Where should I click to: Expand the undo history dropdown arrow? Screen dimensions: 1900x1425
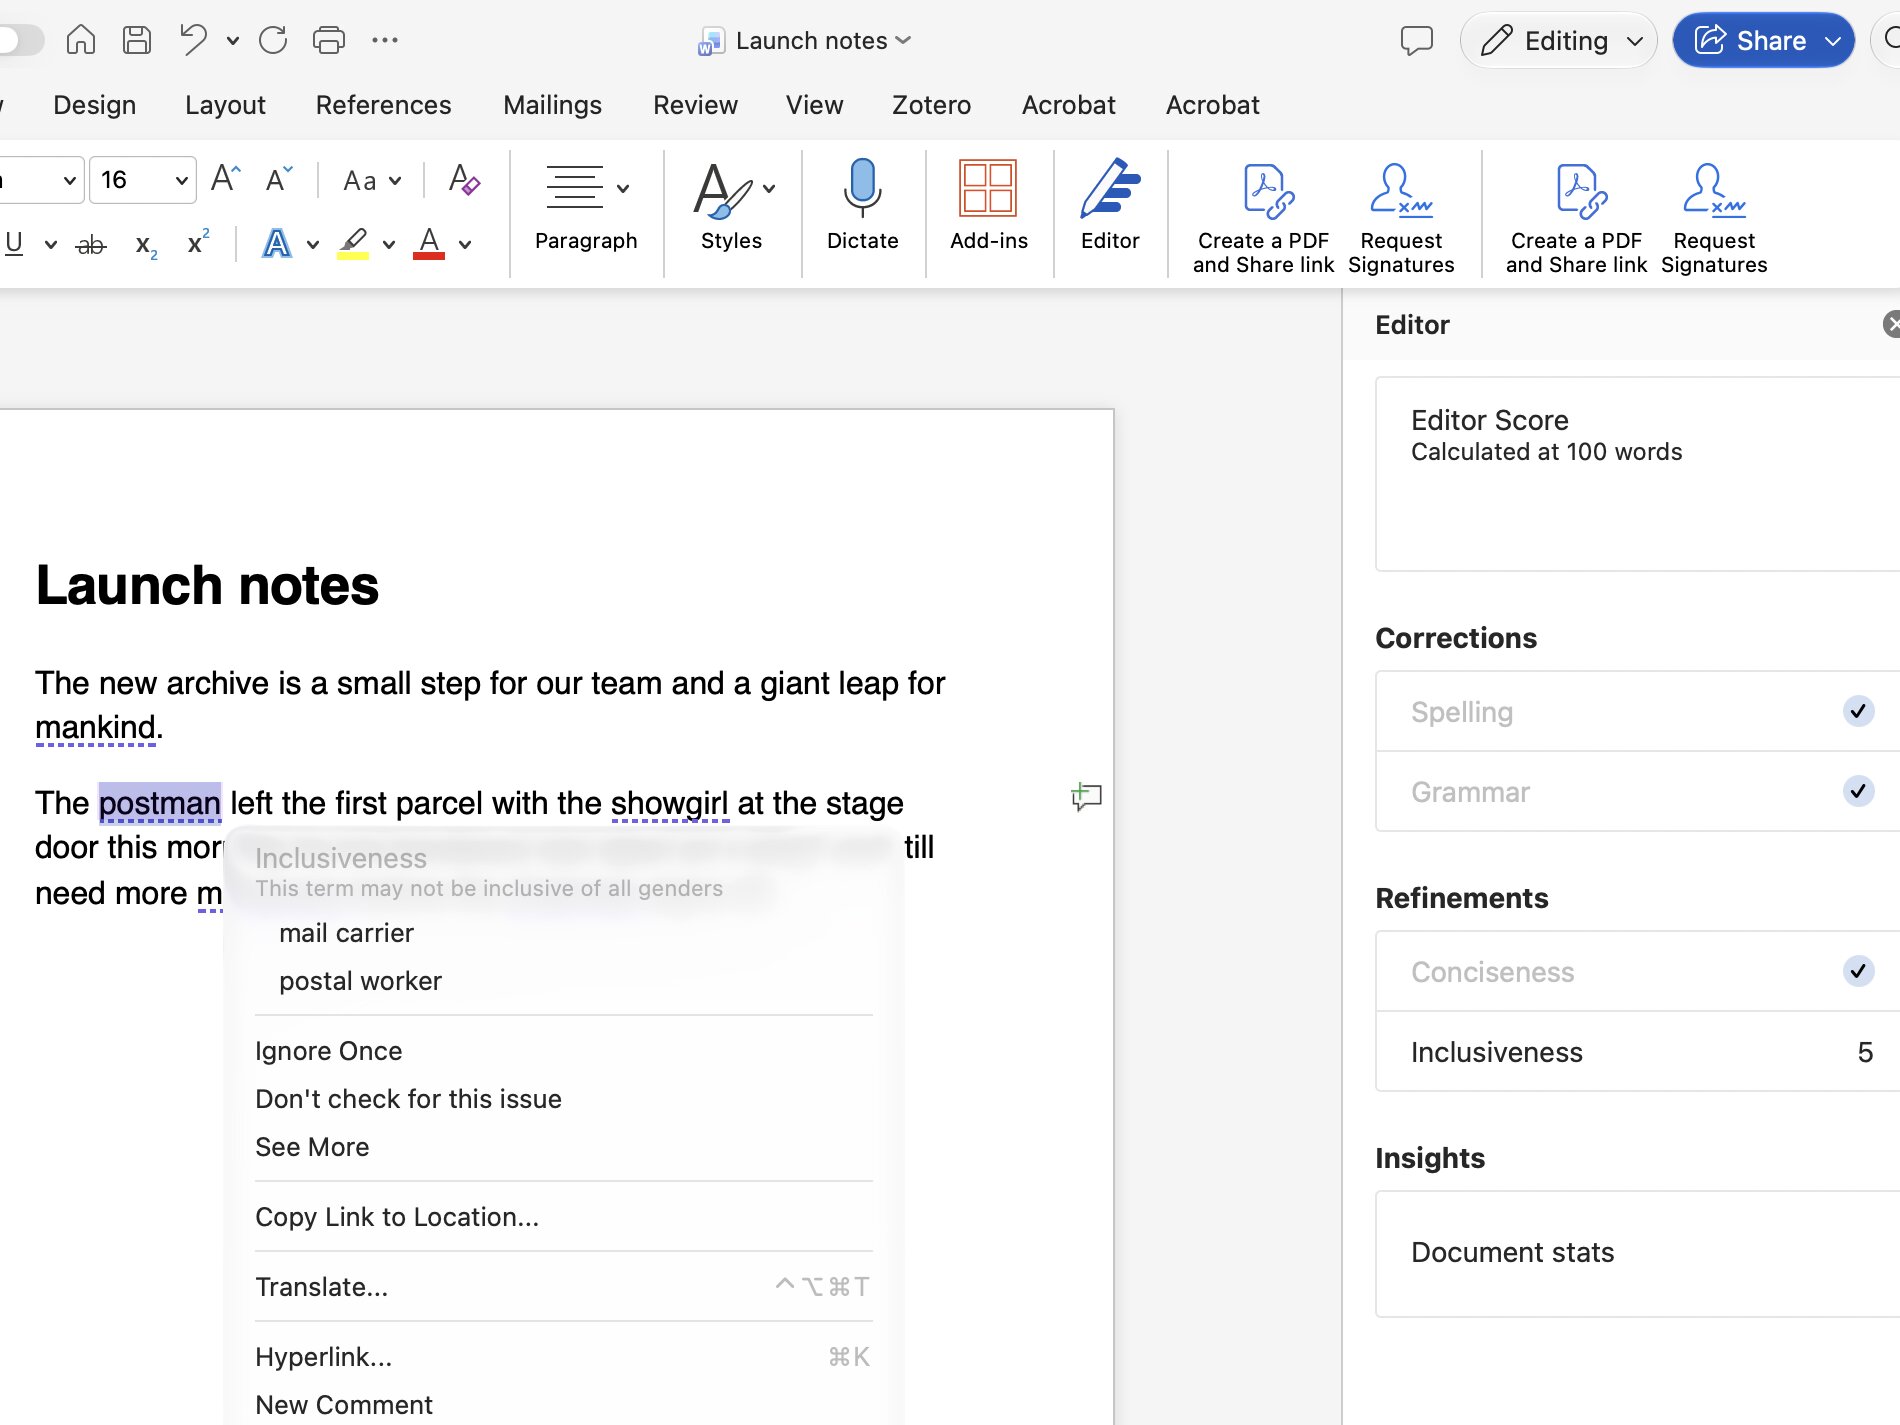pos(233,41)
